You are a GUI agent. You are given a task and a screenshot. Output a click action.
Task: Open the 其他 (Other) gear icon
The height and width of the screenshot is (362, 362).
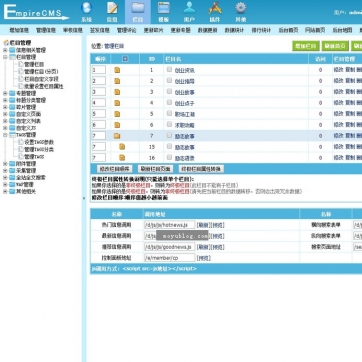tap(241, 8)
